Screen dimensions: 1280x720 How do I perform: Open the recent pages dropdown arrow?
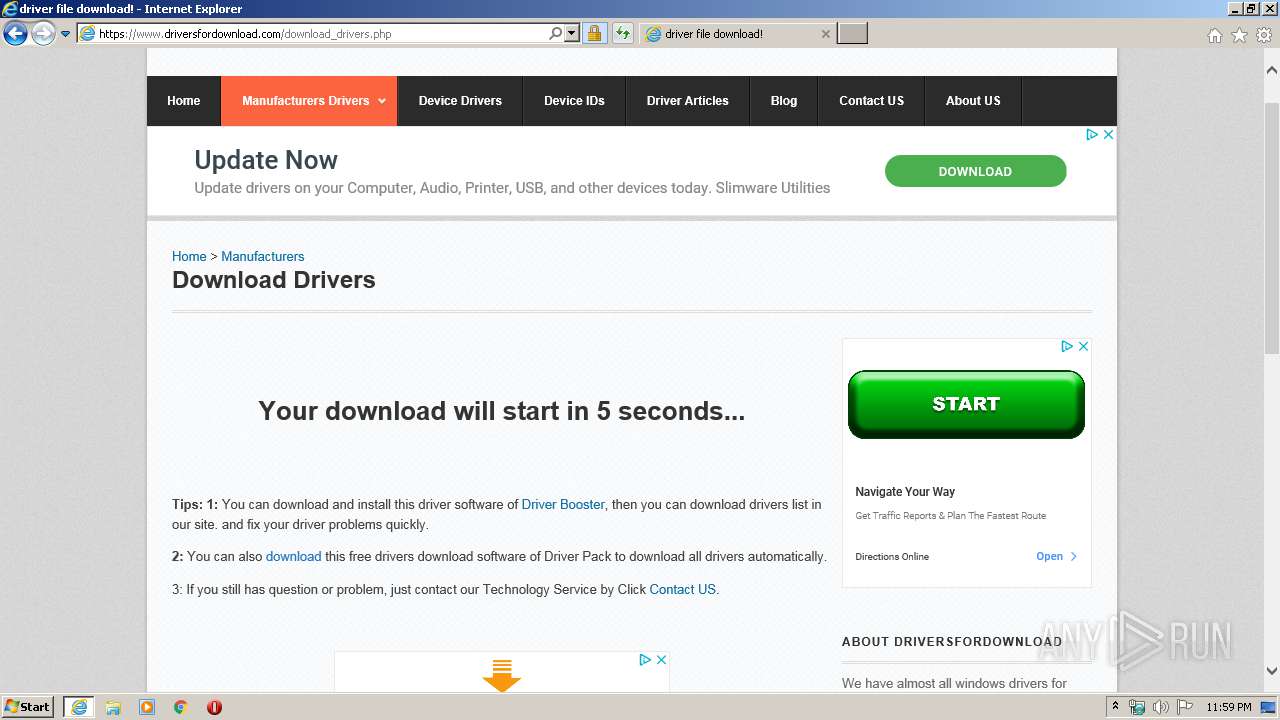tap(66, 34)
